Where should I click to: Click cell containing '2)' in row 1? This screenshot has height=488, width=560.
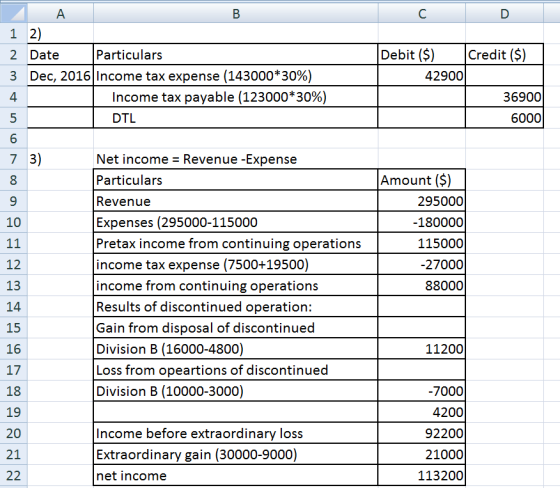click(x=60, y=34)
